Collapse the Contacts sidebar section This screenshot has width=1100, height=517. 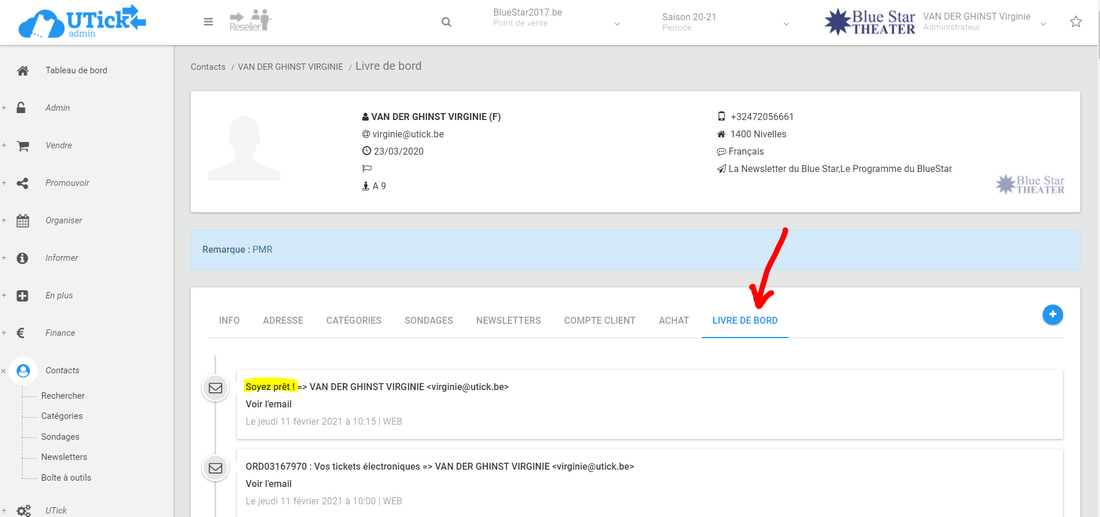(4, 371)
